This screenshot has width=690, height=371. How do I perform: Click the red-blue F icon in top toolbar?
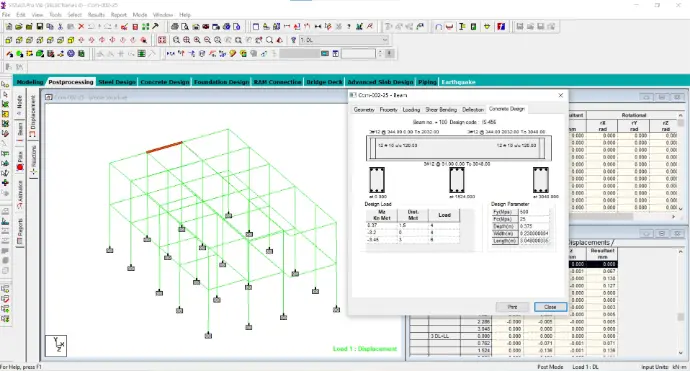(501, 27)
